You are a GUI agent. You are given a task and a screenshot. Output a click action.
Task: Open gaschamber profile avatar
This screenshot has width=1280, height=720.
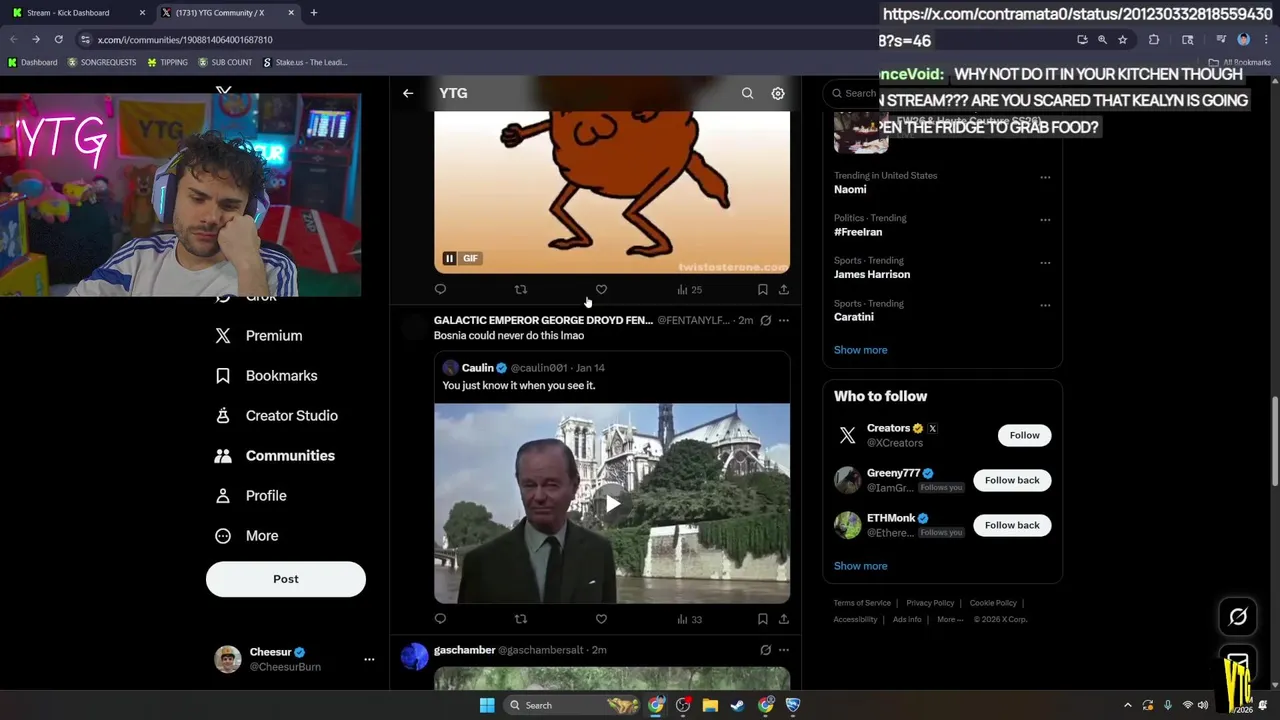[414, 656]
